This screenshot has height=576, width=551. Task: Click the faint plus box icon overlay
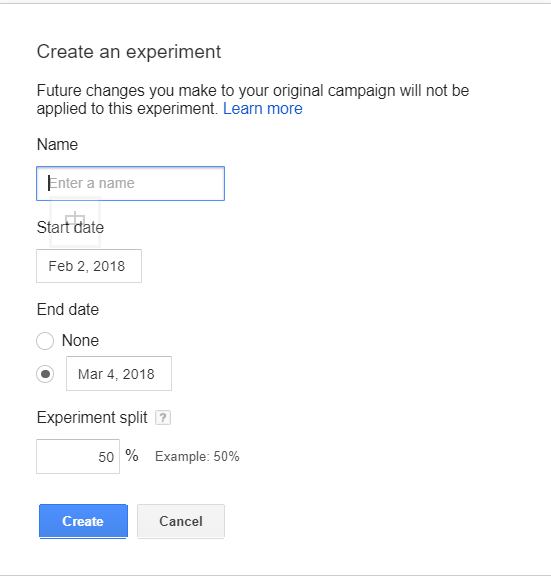[x=75, y=221]
